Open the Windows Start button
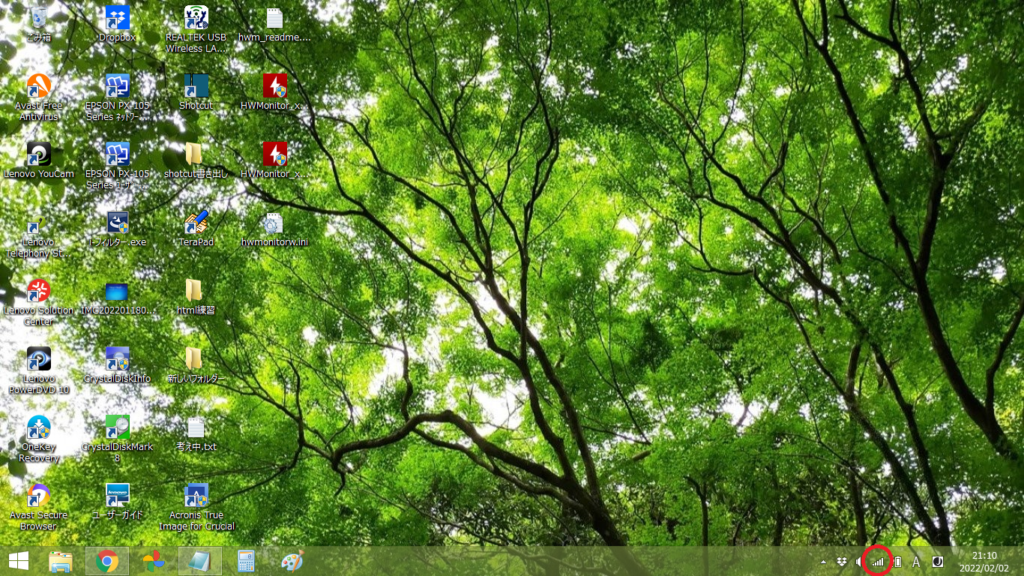Screen dimensions: 1024x576 tap(18, 561)
